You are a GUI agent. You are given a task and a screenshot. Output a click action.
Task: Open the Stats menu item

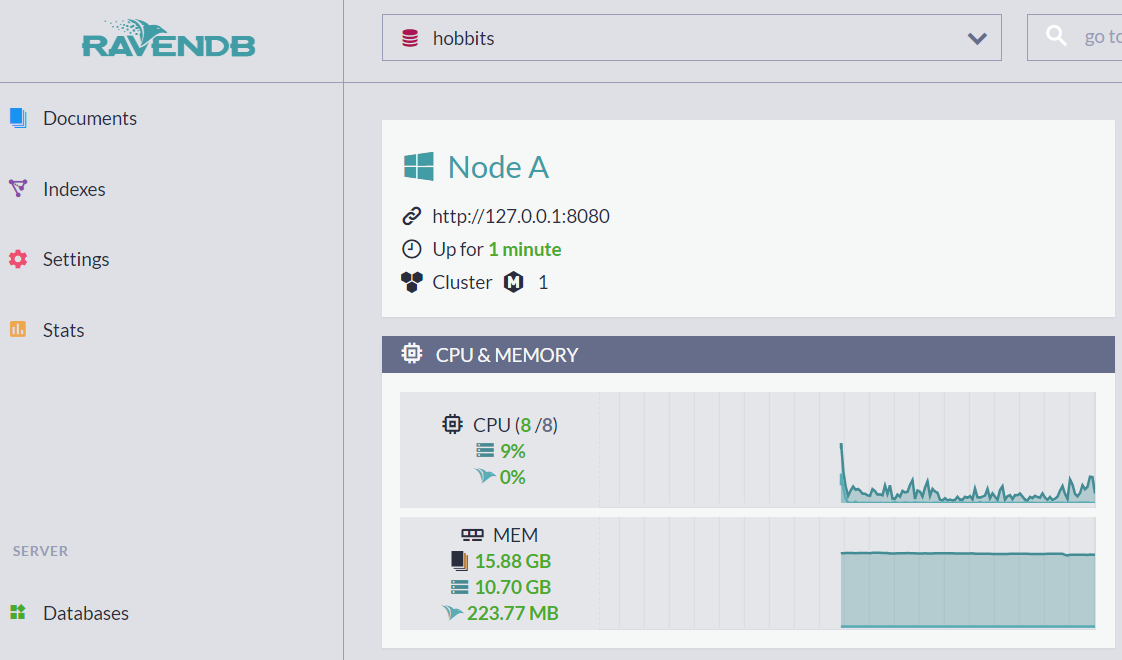pos(63,330)
